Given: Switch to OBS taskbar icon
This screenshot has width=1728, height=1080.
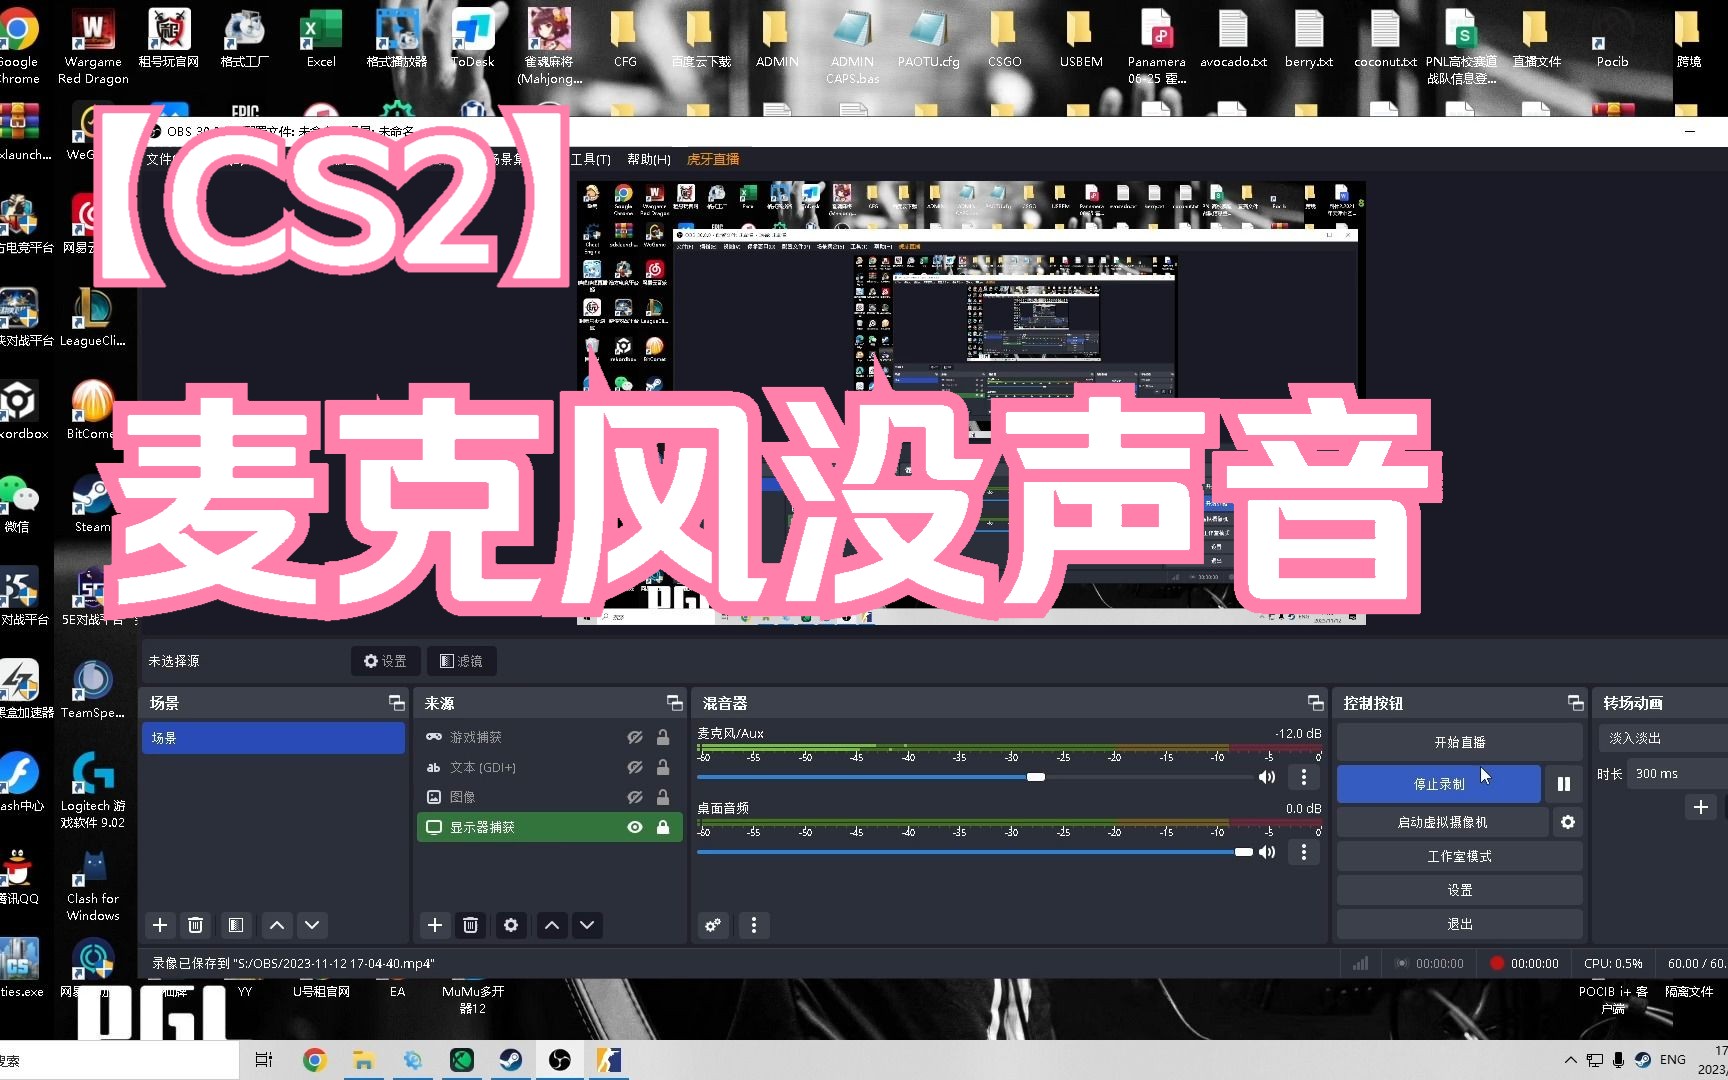Looking at the screenshot, I should pos(560,1060).
